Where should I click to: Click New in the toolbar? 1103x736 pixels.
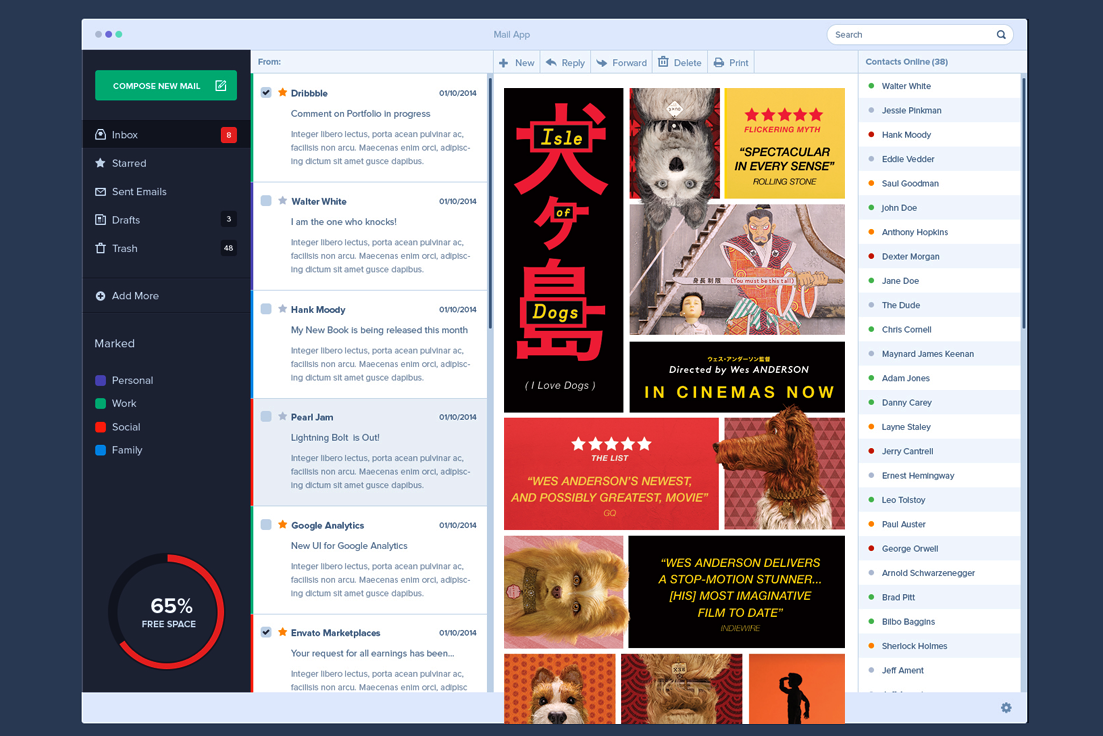tap(516, 63)
